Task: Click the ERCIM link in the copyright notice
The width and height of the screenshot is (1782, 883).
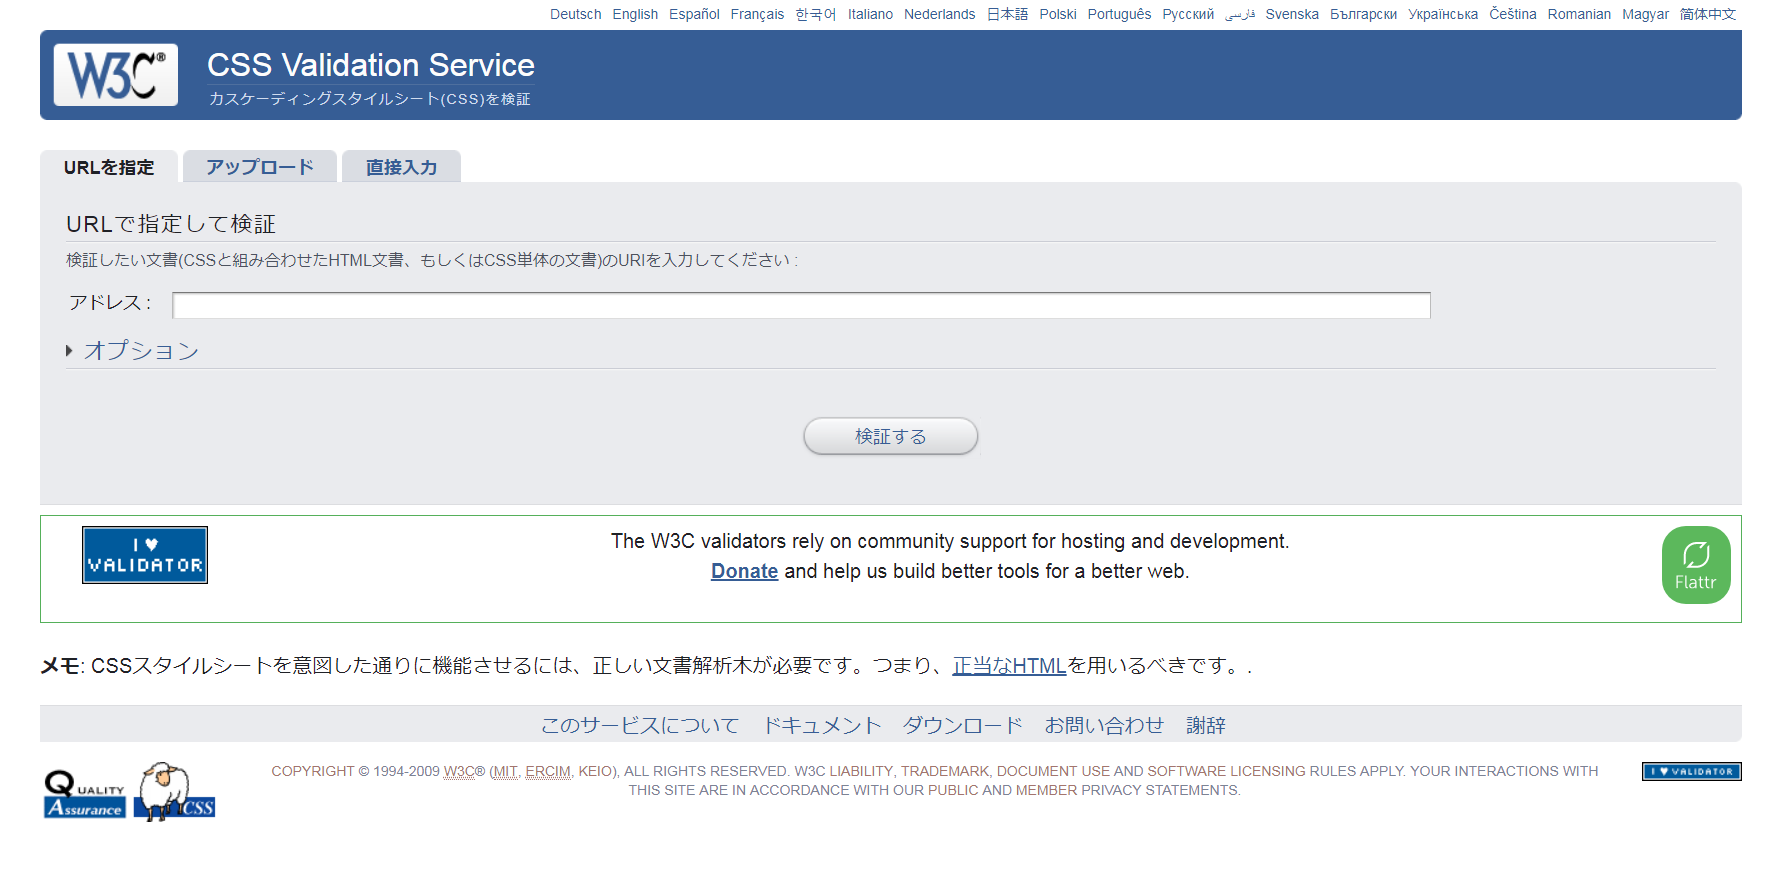Action: (x=548, y=771)
